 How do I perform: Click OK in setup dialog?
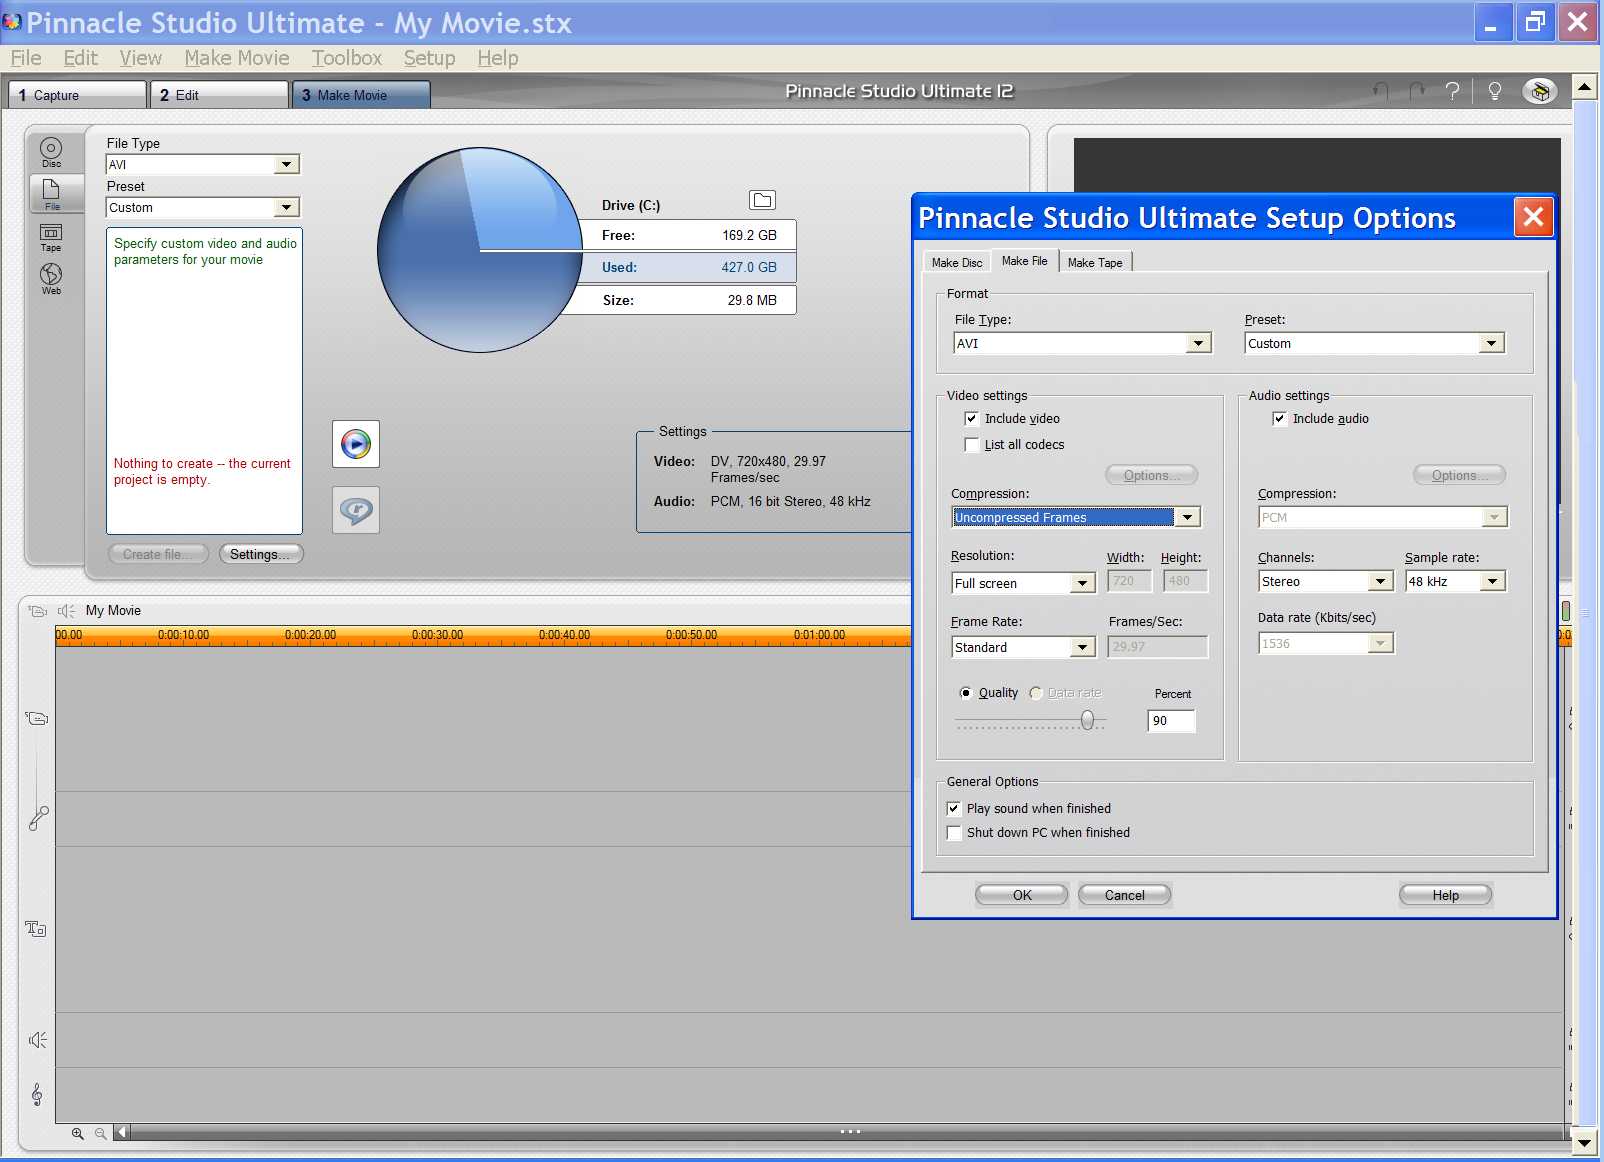(1022, 895)
